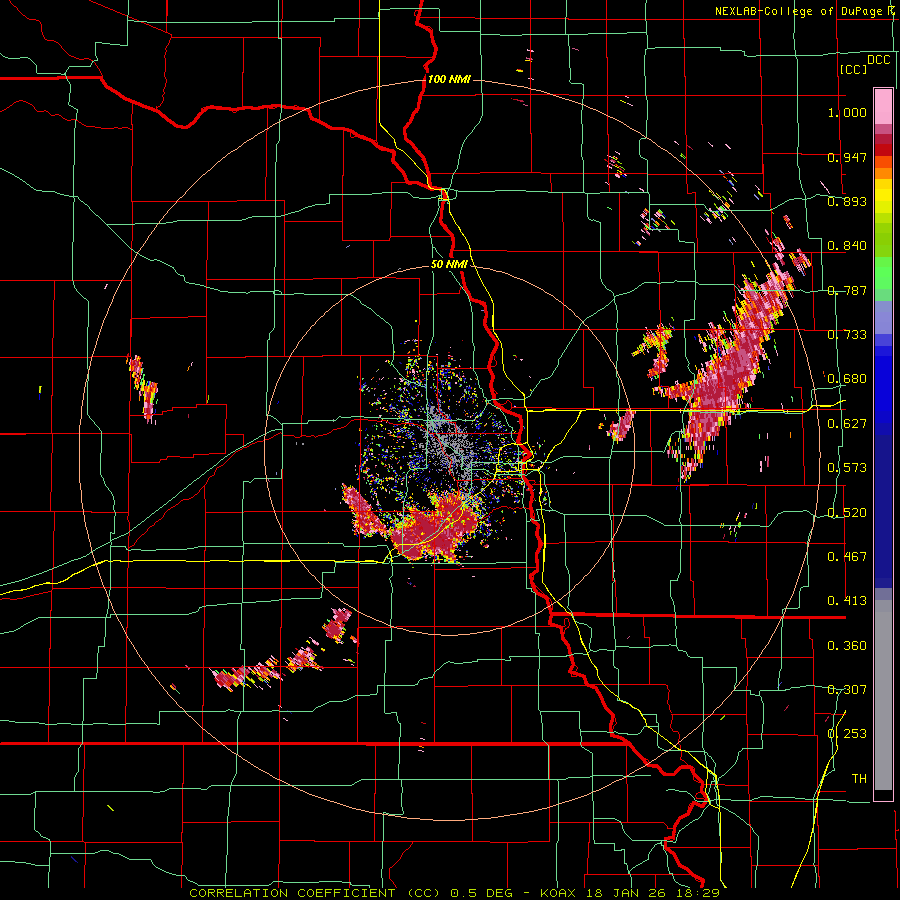
Task: Pick the lavender segment of the color bar
Action: click(883, 317)
